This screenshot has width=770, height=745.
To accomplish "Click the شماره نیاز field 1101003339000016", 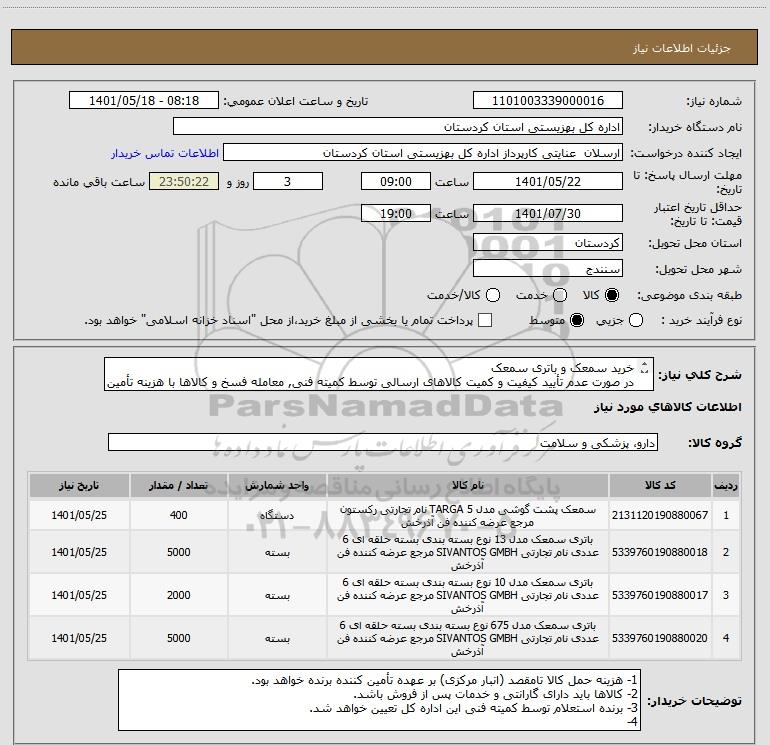I will [548, 101].
